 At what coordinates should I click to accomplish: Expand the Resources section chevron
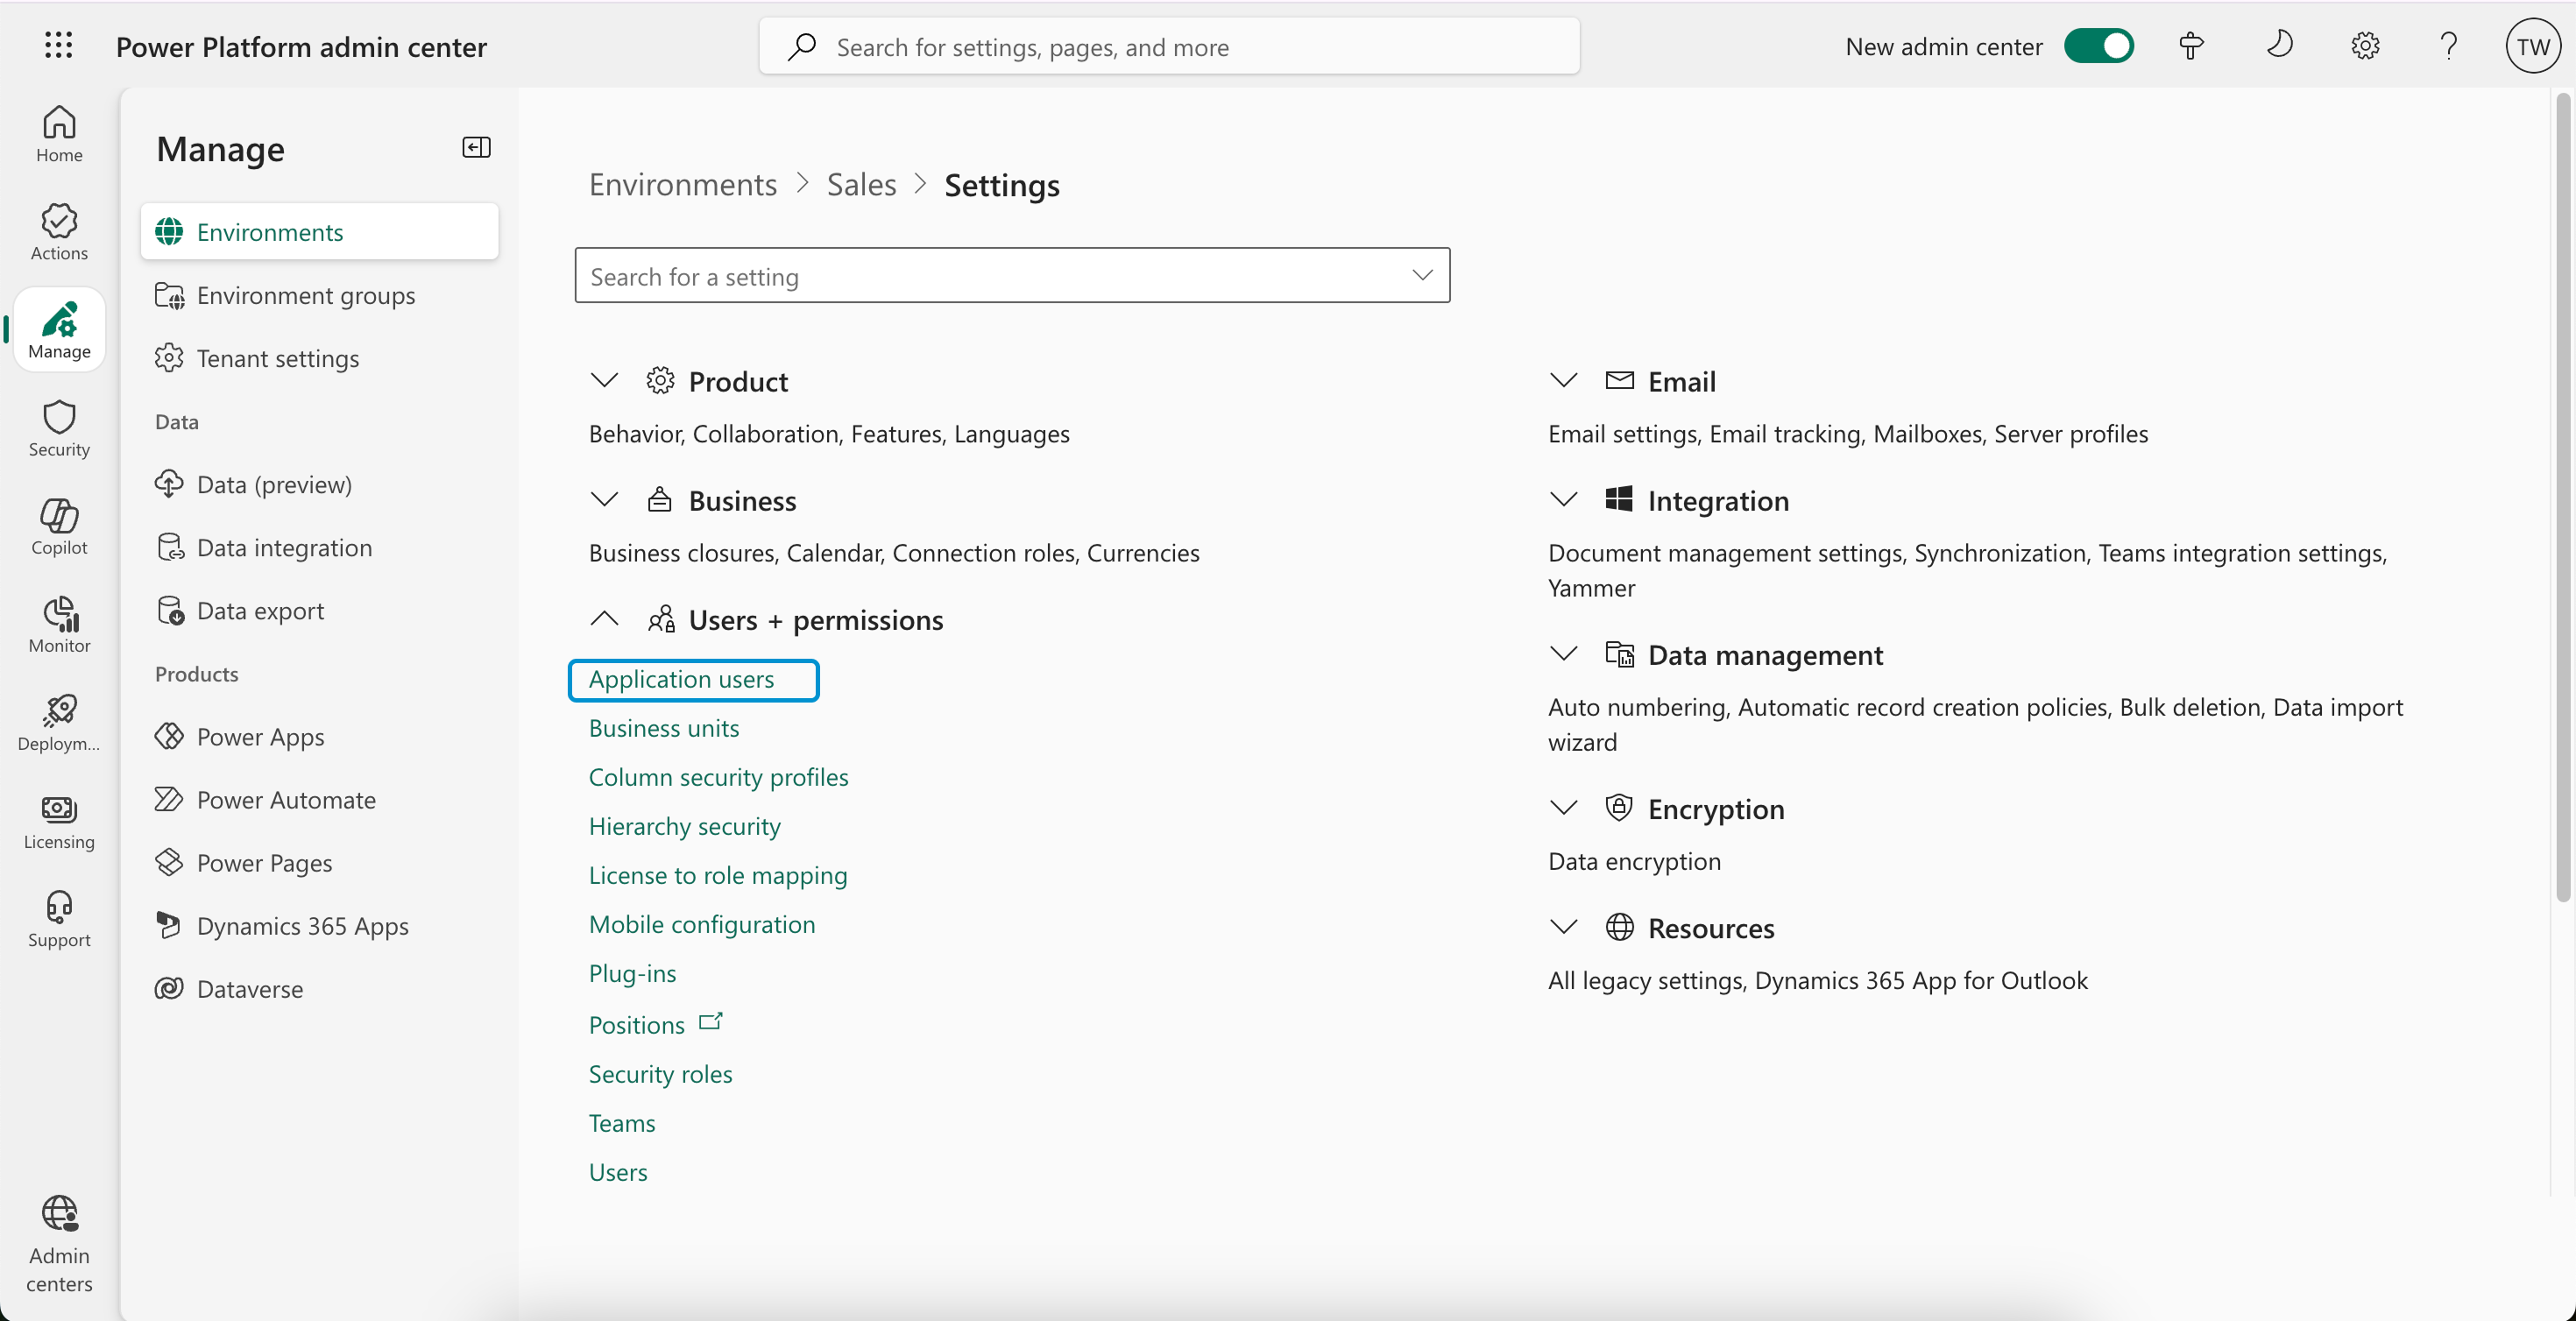click(x=1563, y=927)
